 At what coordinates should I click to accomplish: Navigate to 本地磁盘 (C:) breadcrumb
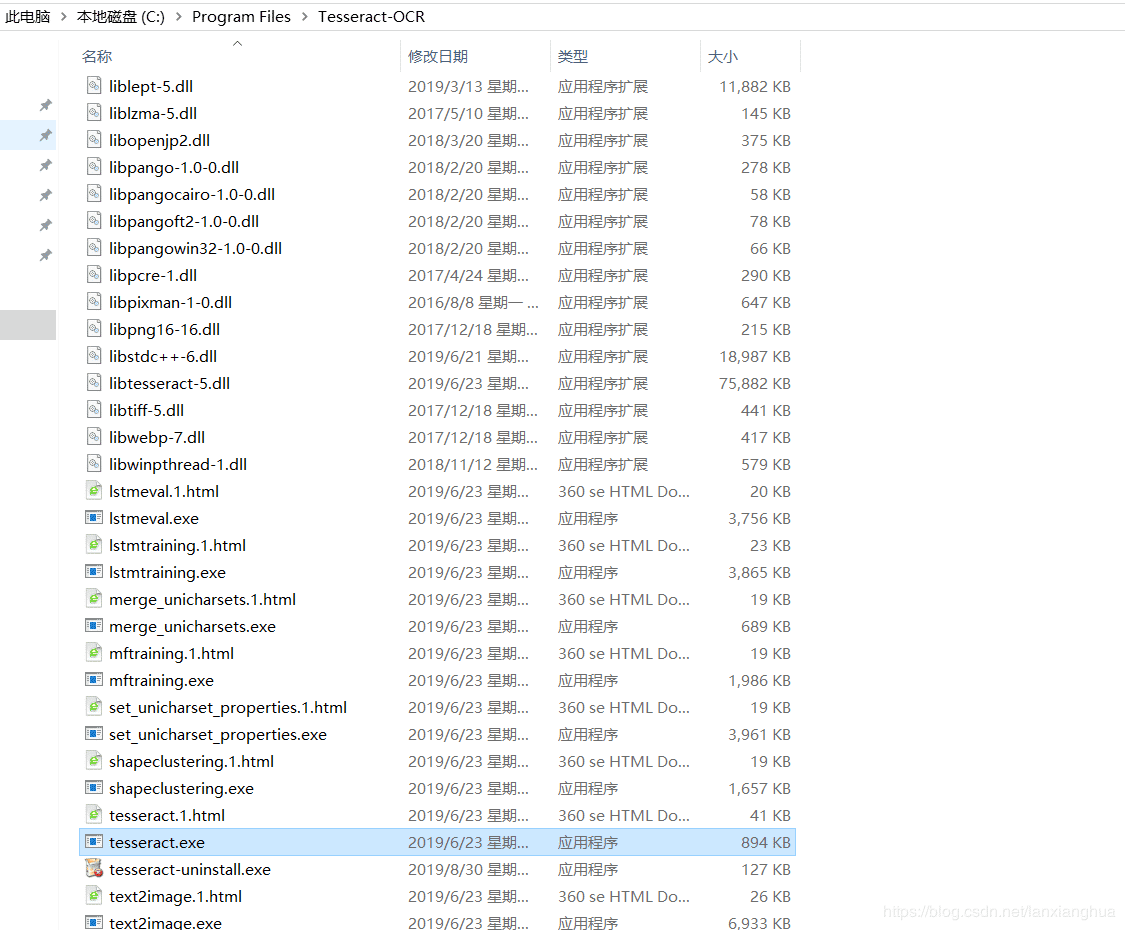click(x=121, y=17)
